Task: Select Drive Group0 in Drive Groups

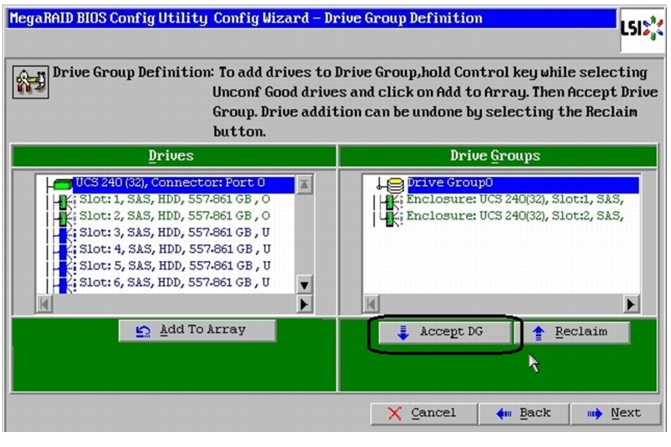Action: (523, 184)
